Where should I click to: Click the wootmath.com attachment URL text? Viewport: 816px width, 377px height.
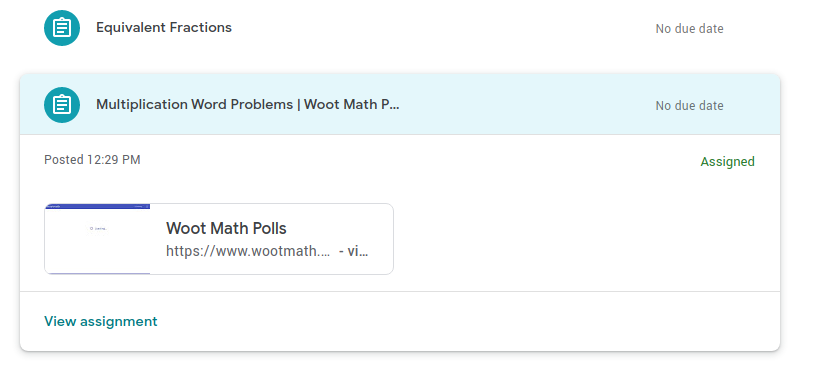(248, 252)
